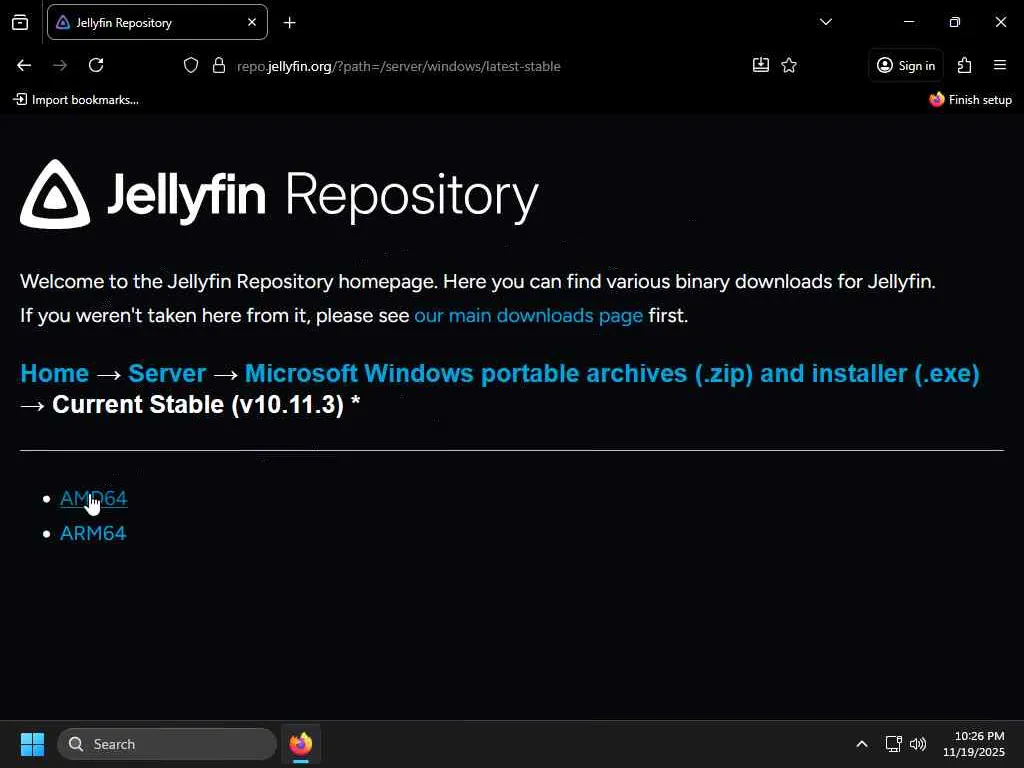
Task: Open the Windows Start menu
Action: (x=32, y=744)
